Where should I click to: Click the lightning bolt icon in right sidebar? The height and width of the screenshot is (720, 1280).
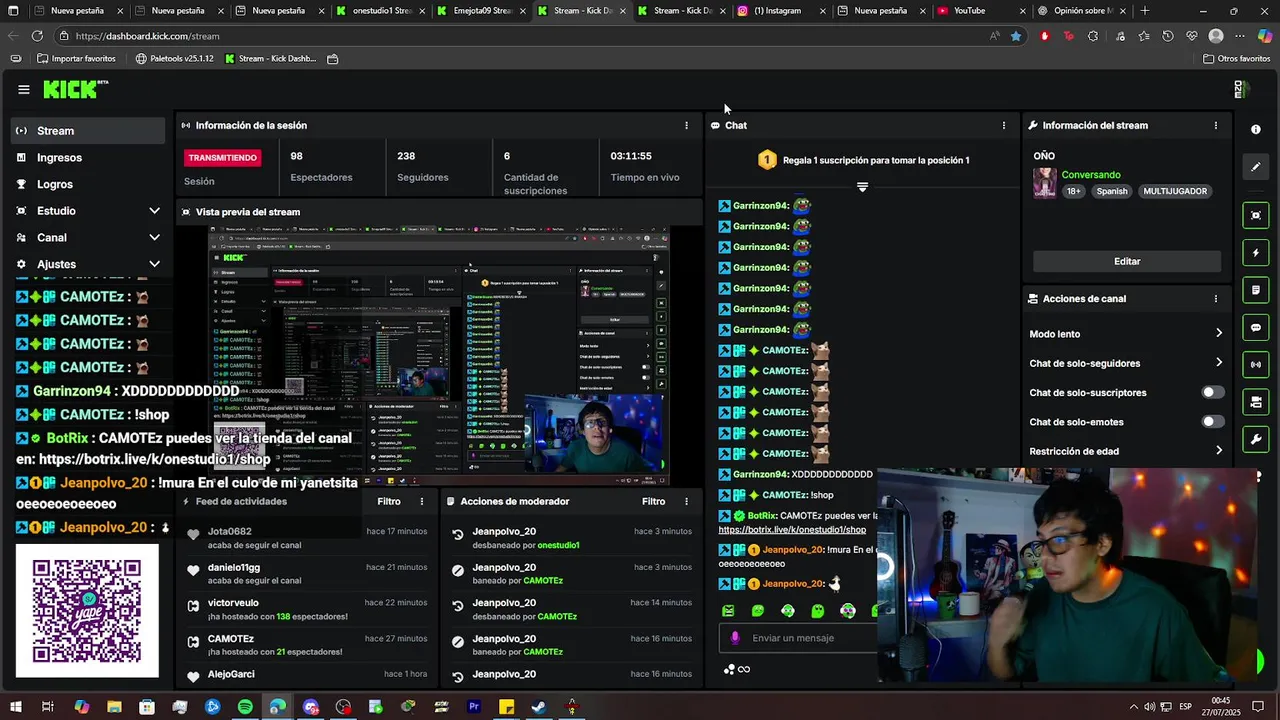pos(1256,253)
